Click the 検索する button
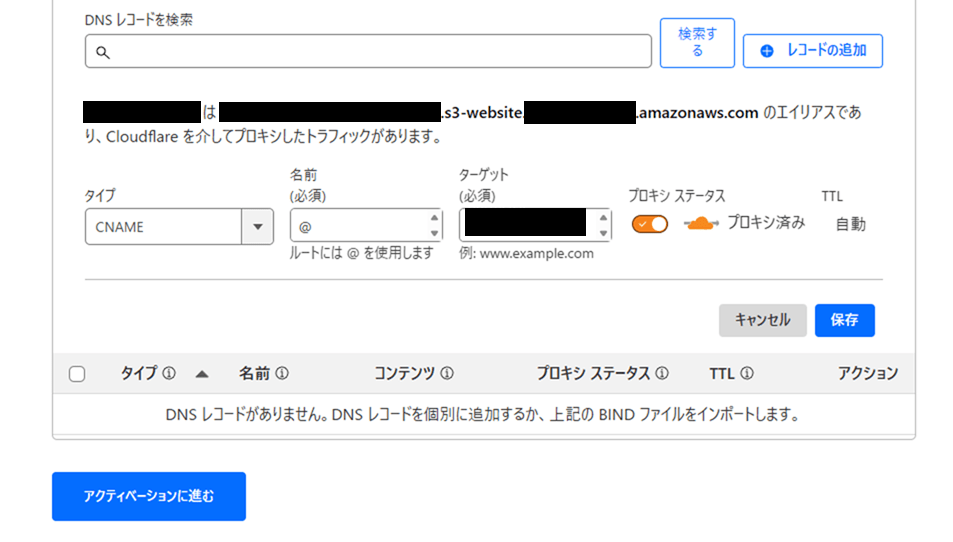The height and width of the screenshot is (542, 953). click(697, 43)
